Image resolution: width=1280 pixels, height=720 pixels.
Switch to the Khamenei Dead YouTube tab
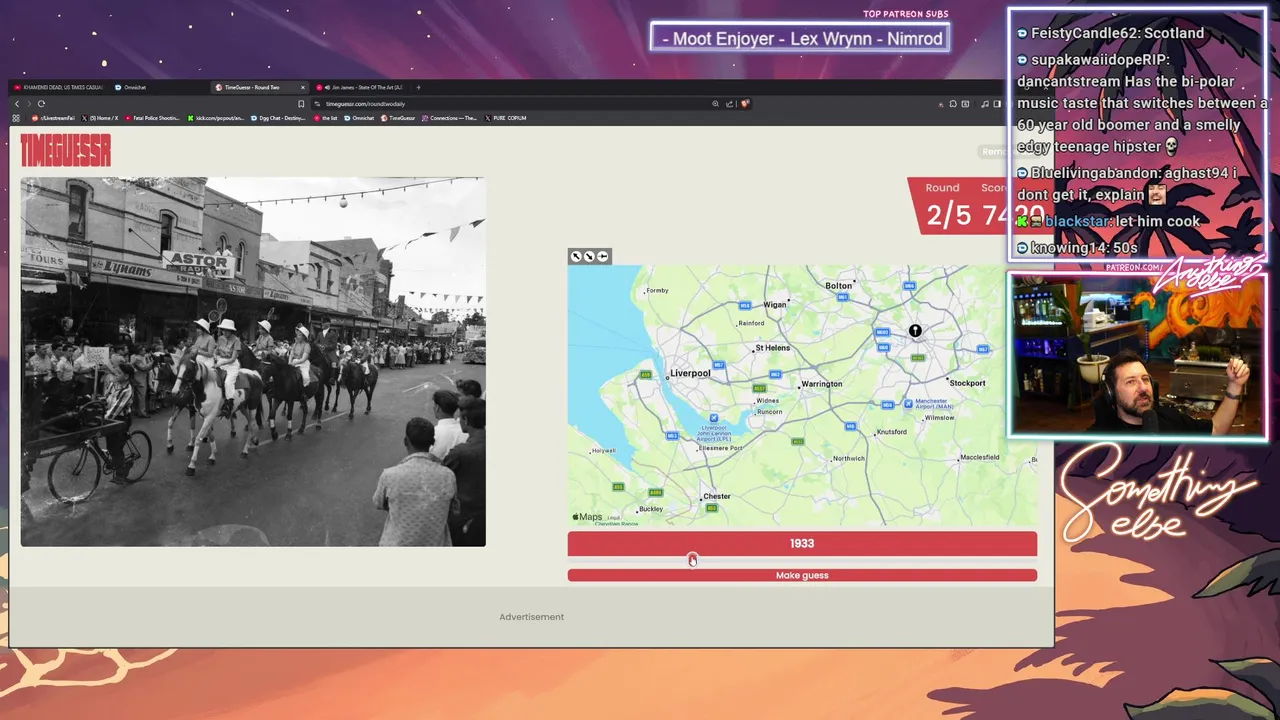click(x=60, y=87)
